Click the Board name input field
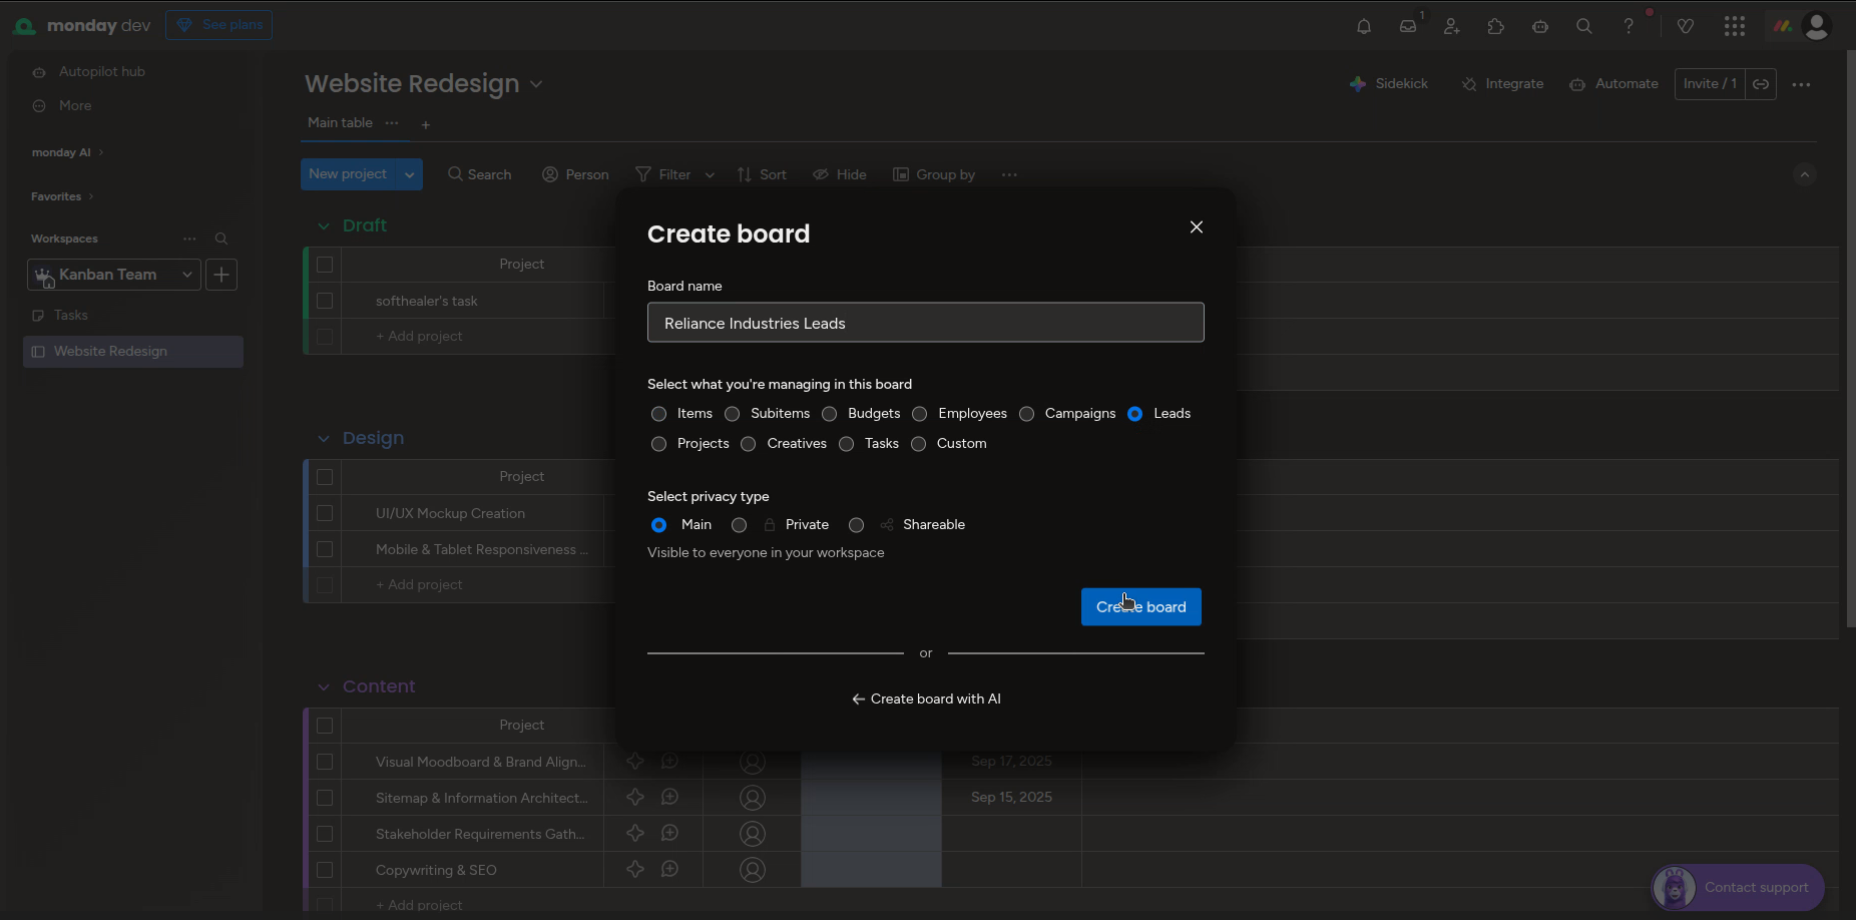 pyautogui.click(x=926, y=323)
